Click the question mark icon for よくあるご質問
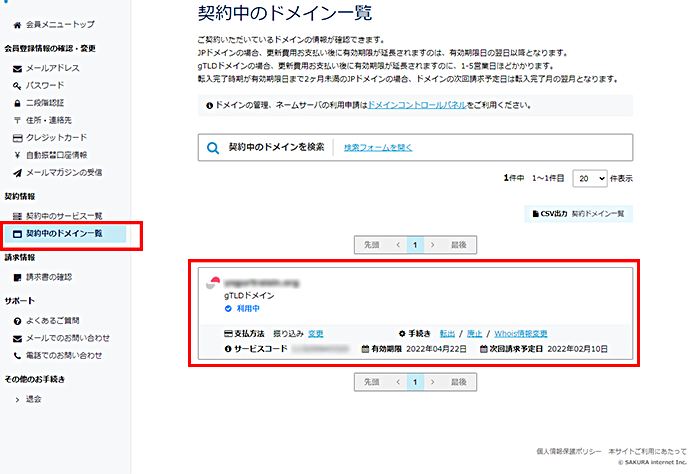This screenshot has width=700, height=474. click(x=17, y=320)
